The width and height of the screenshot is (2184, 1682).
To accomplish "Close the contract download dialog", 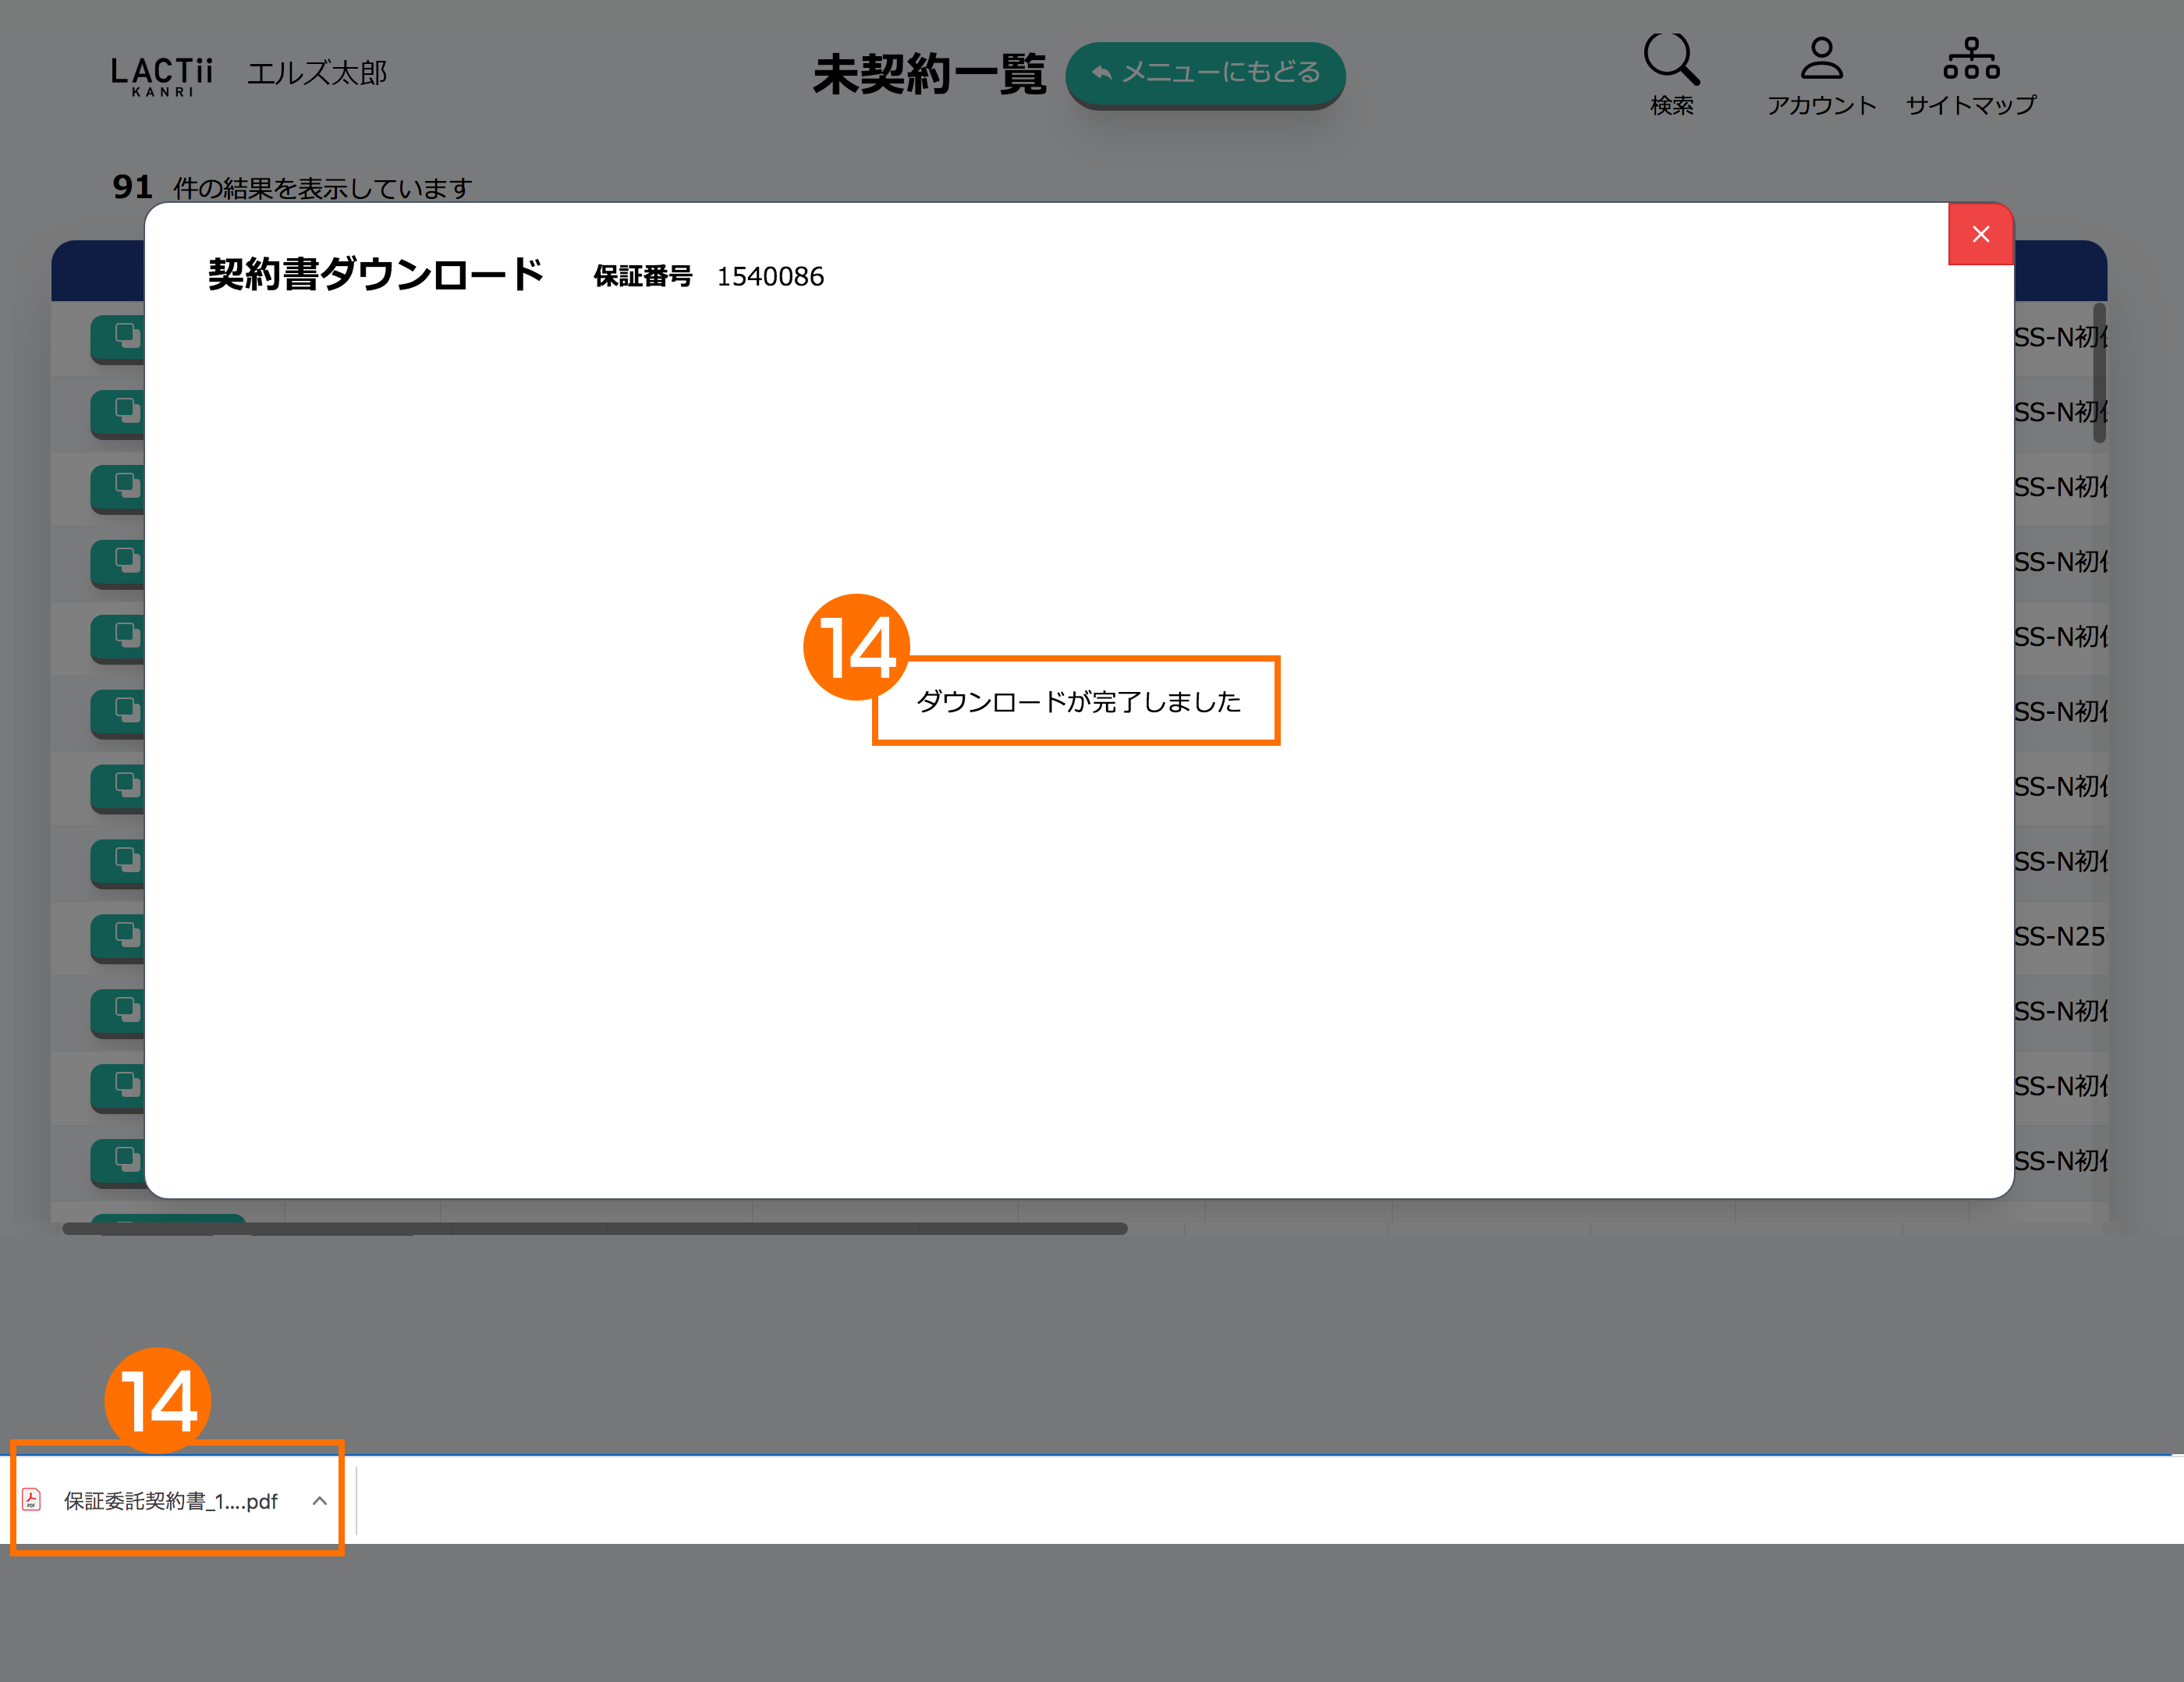I will 1980,234.
